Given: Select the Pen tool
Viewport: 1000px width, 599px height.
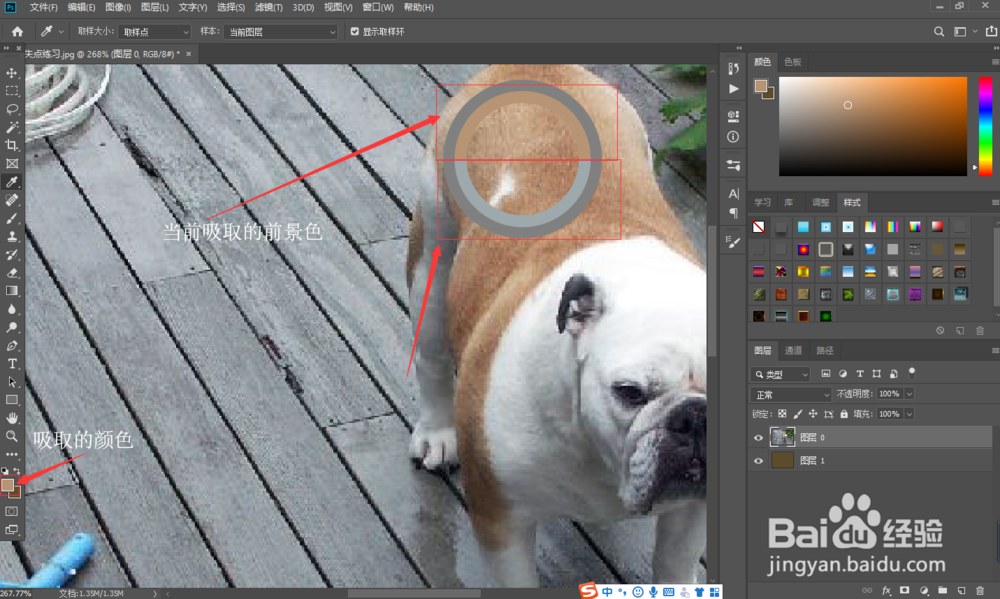Looking at the screenshot, I should pyautogui.click(x=11, y=346).
